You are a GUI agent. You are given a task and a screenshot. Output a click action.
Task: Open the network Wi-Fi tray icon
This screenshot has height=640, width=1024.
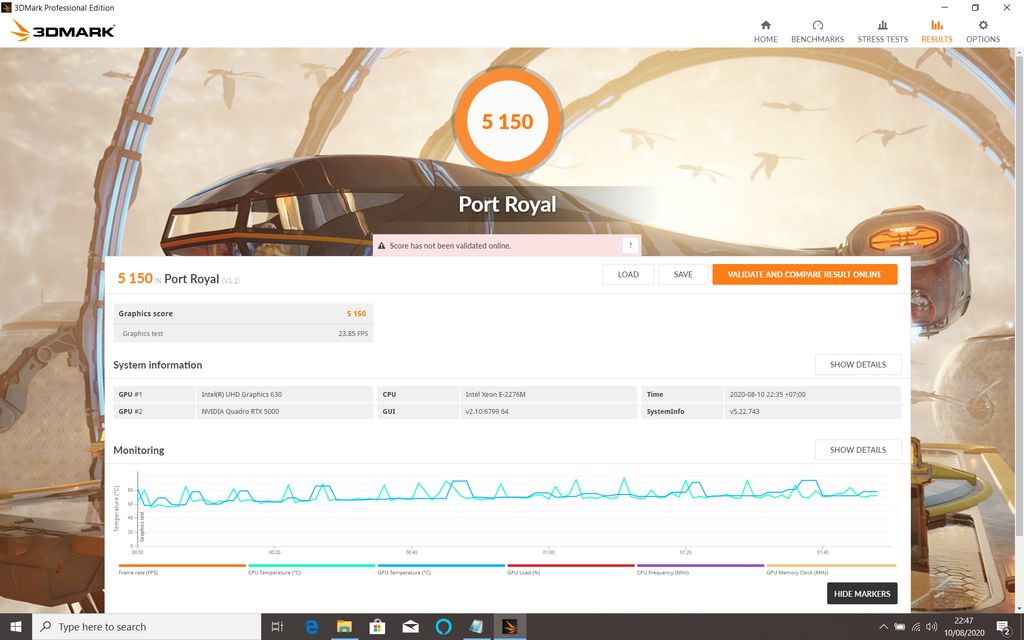pos(916,627)
